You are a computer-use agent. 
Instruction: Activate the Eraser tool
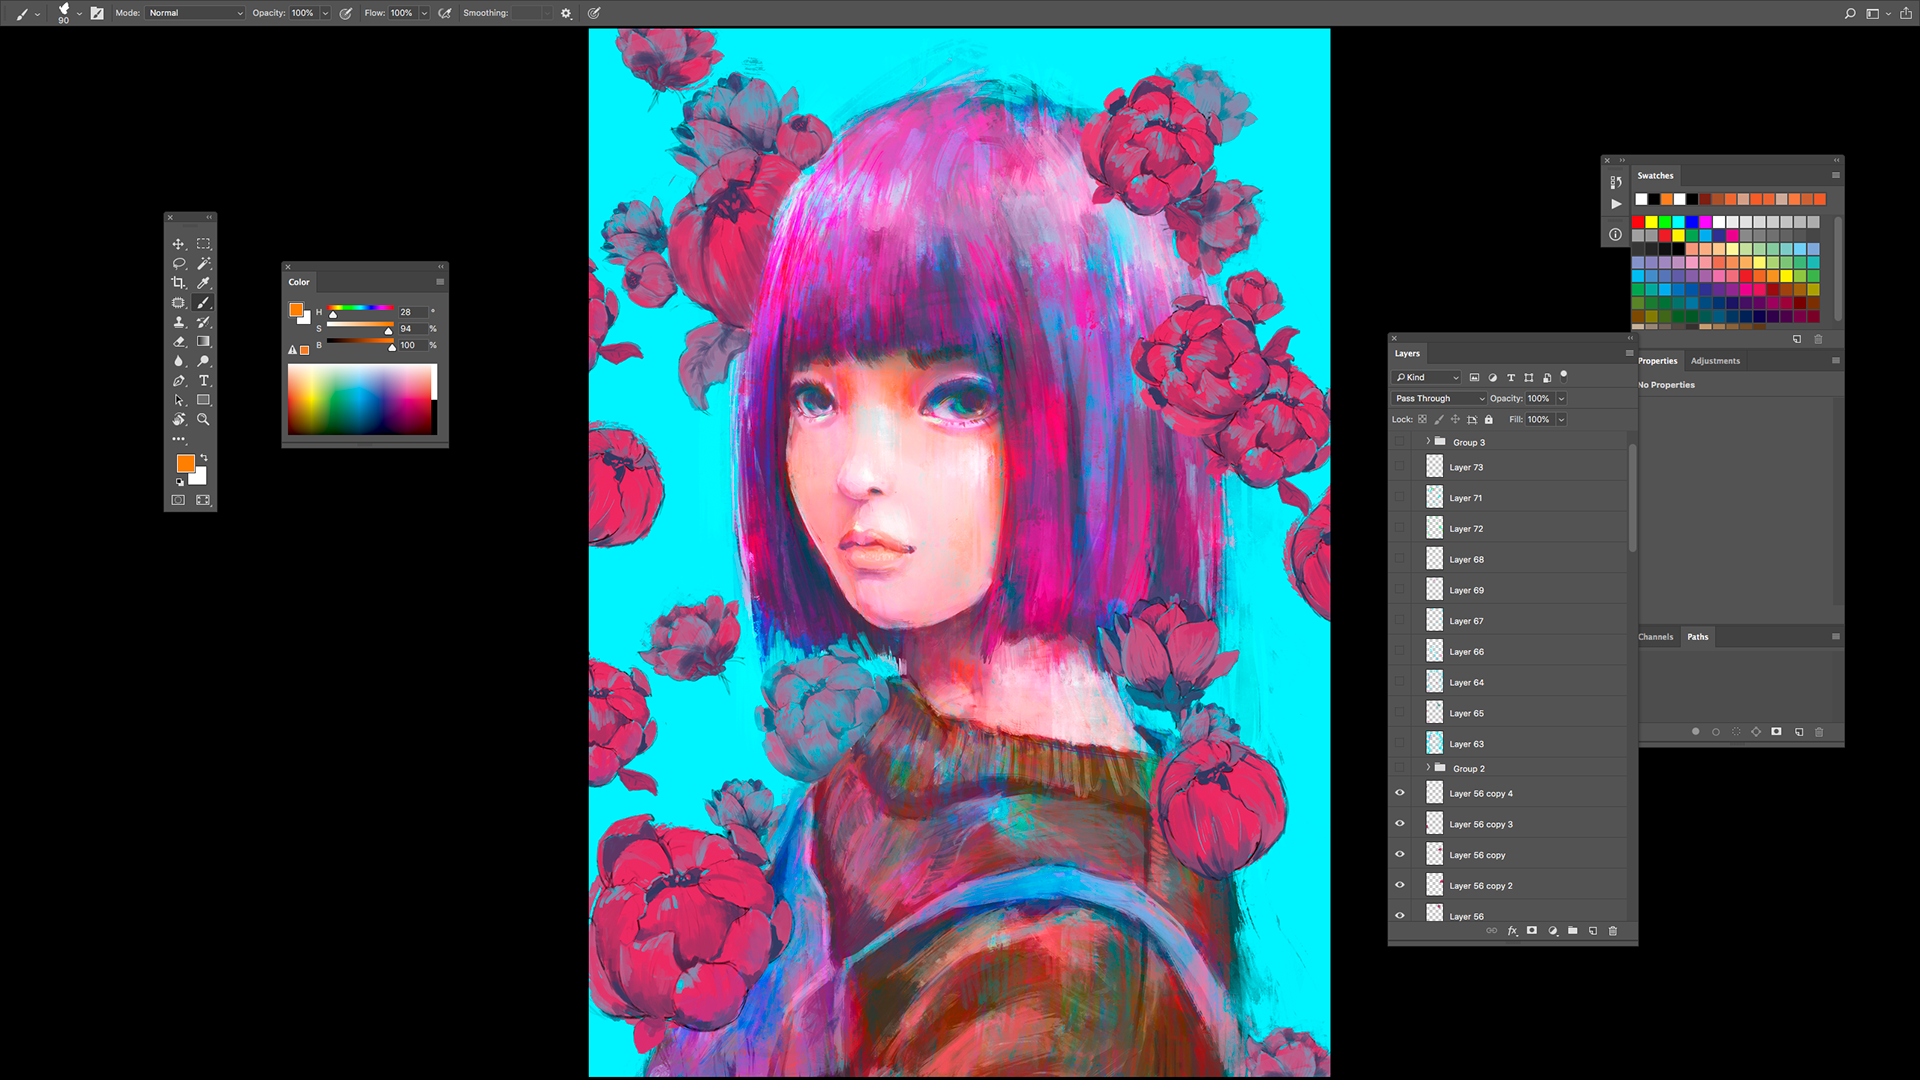[179, 342]
